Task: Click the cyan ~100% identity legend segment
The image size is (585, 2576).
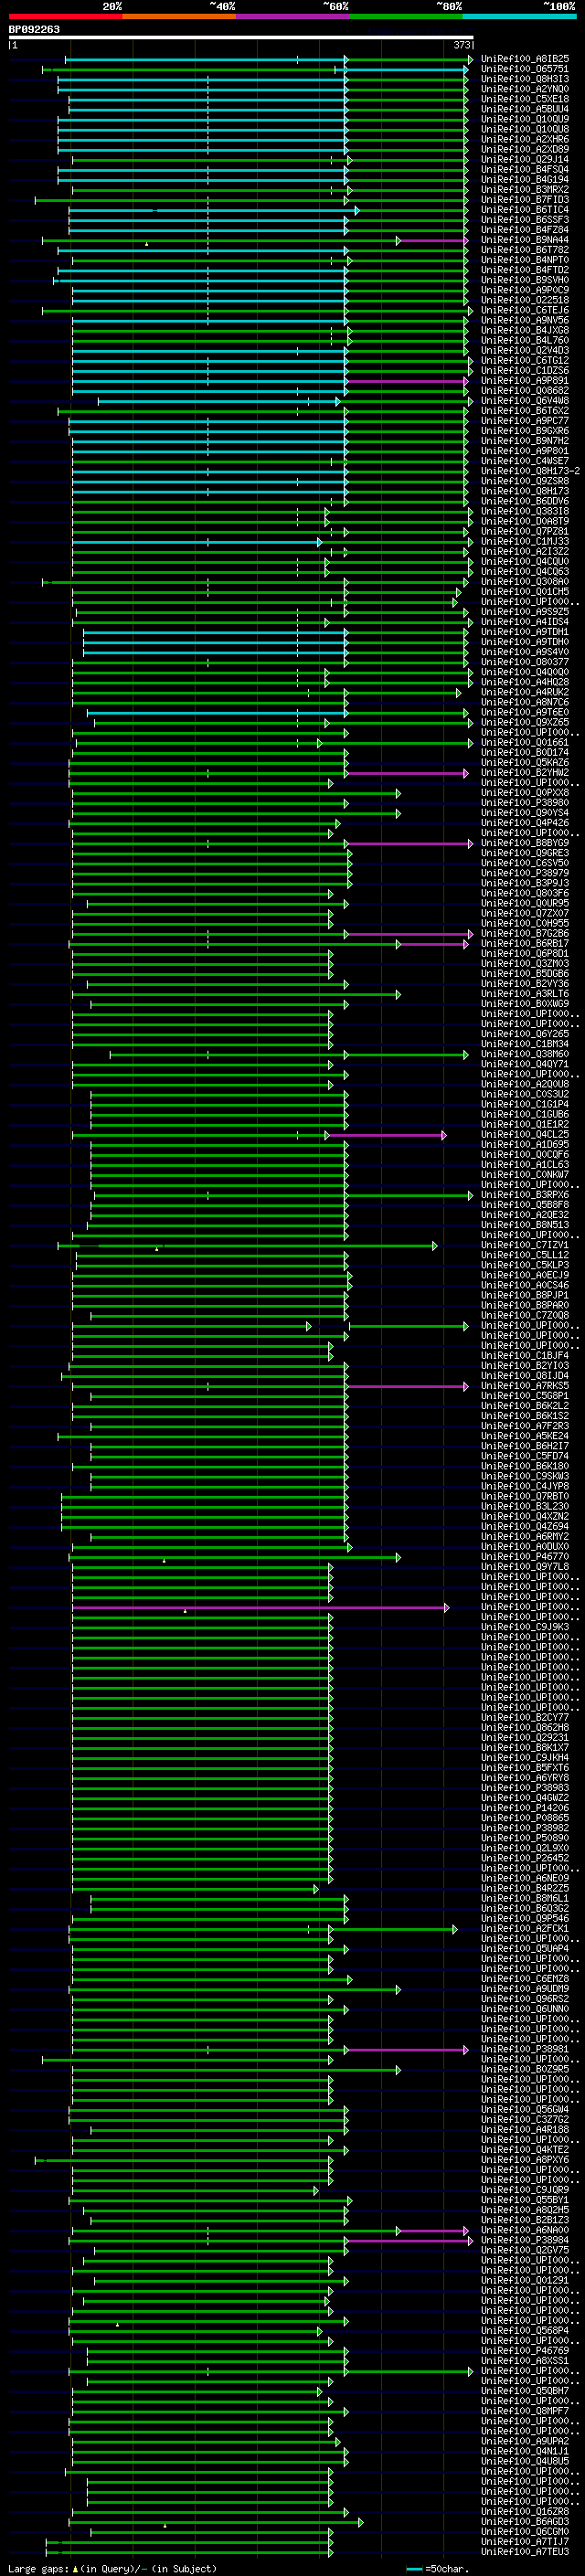Action: (520, 16)
